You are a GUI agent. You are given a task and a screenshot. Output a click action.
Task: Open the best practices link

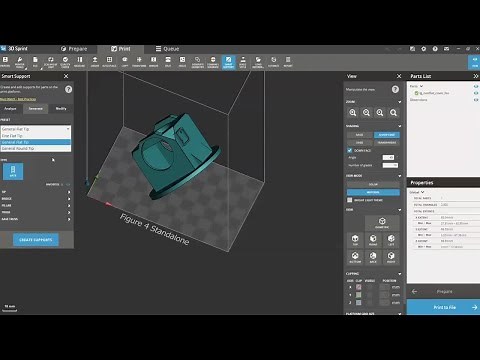[x=18, y=99]
